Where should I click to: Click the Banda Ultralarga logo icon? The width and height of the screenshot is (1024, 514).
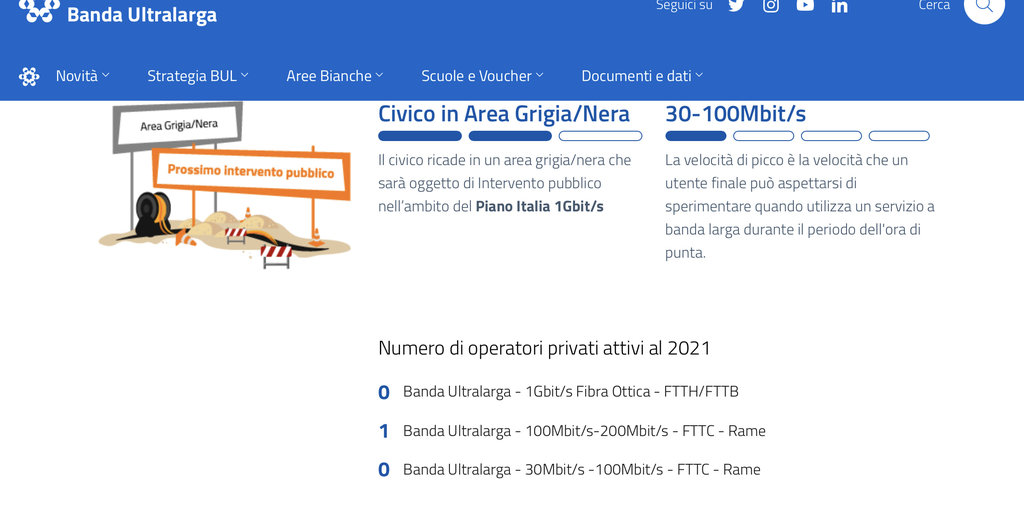pyautogui.click(x=39, y=11)
